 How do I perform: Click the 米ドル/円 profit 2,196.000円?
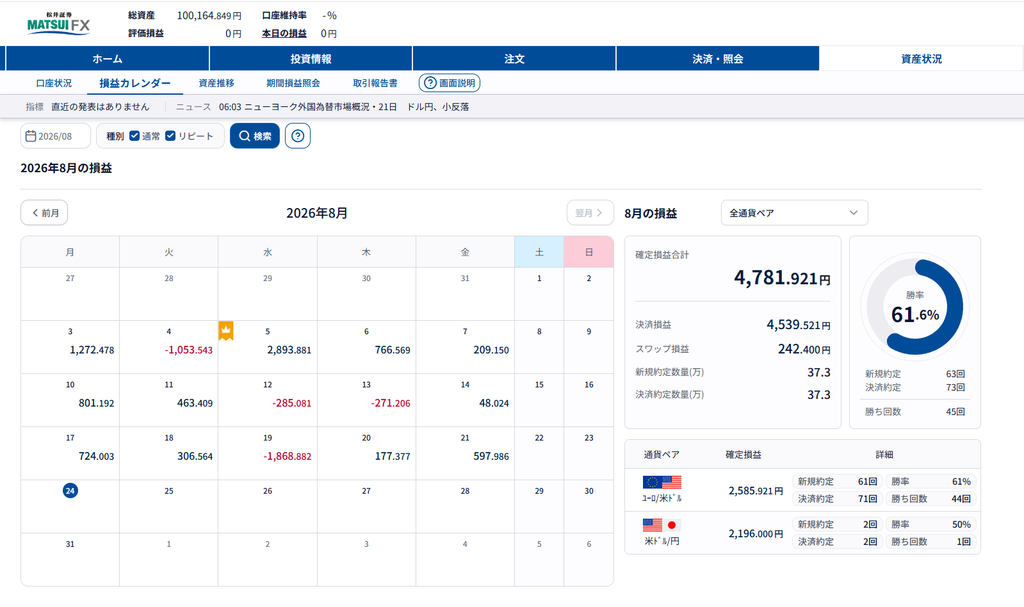(756, 533)
